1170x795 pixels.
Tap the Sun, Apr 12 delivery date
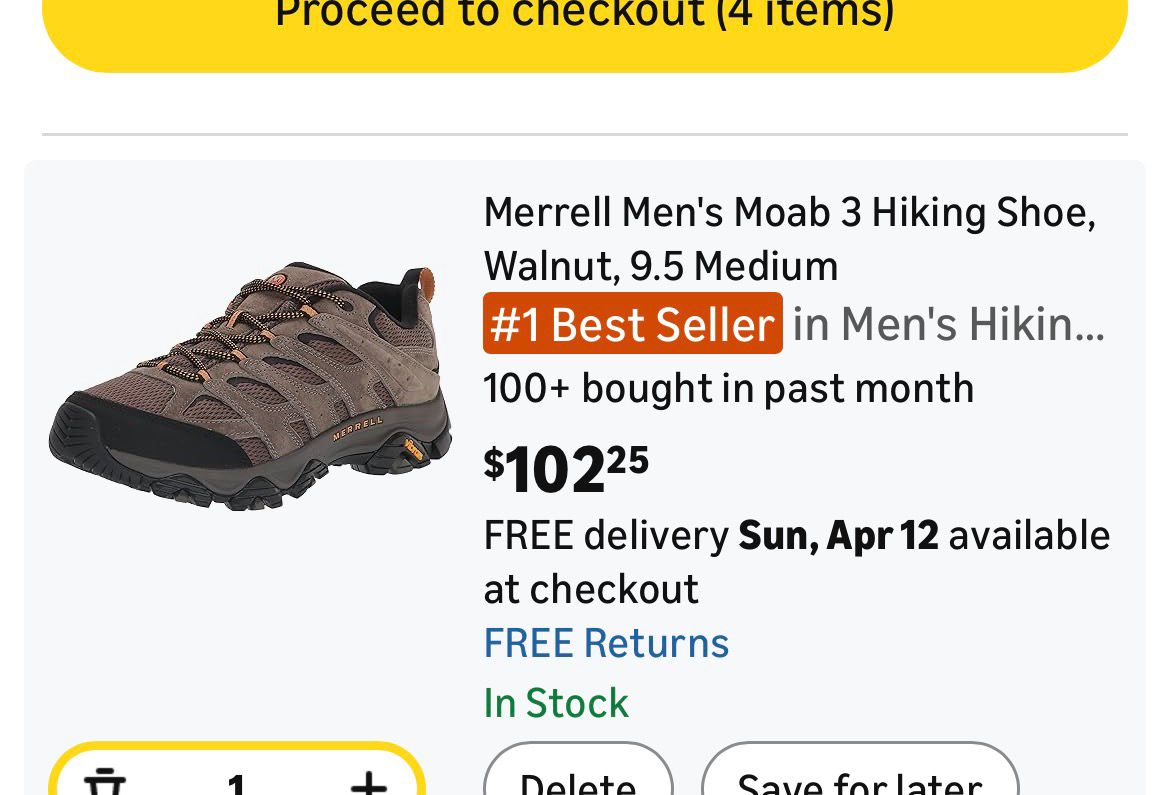838,536
